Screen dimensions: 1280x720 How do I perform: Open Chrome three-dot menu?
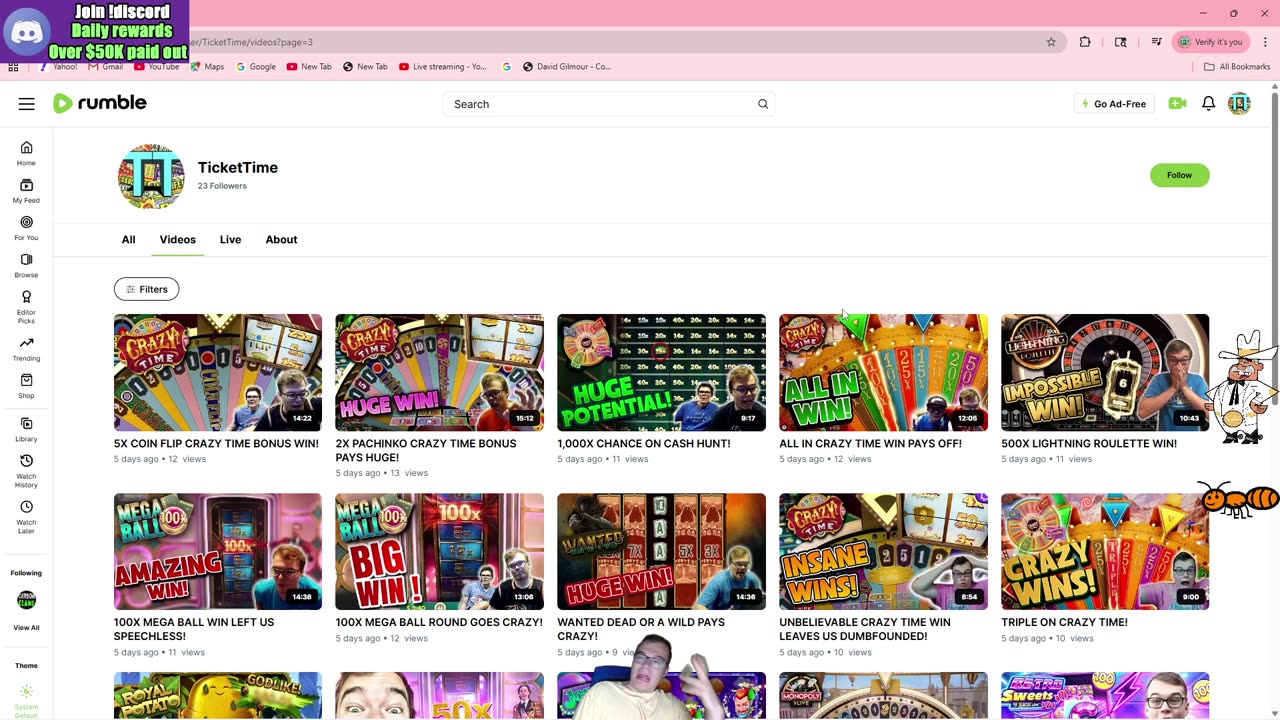click(x=1265, y=42)
